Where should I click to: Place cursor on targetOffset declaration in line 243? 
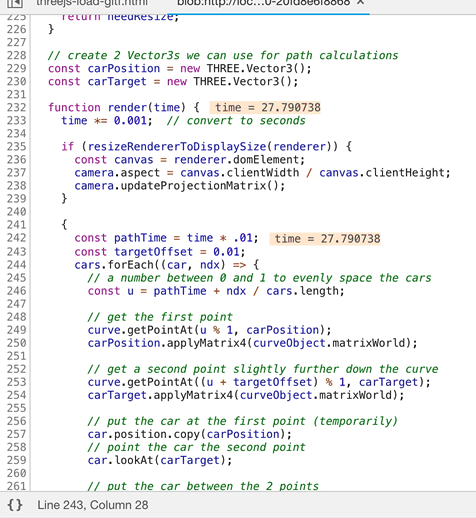coord(153,252)
